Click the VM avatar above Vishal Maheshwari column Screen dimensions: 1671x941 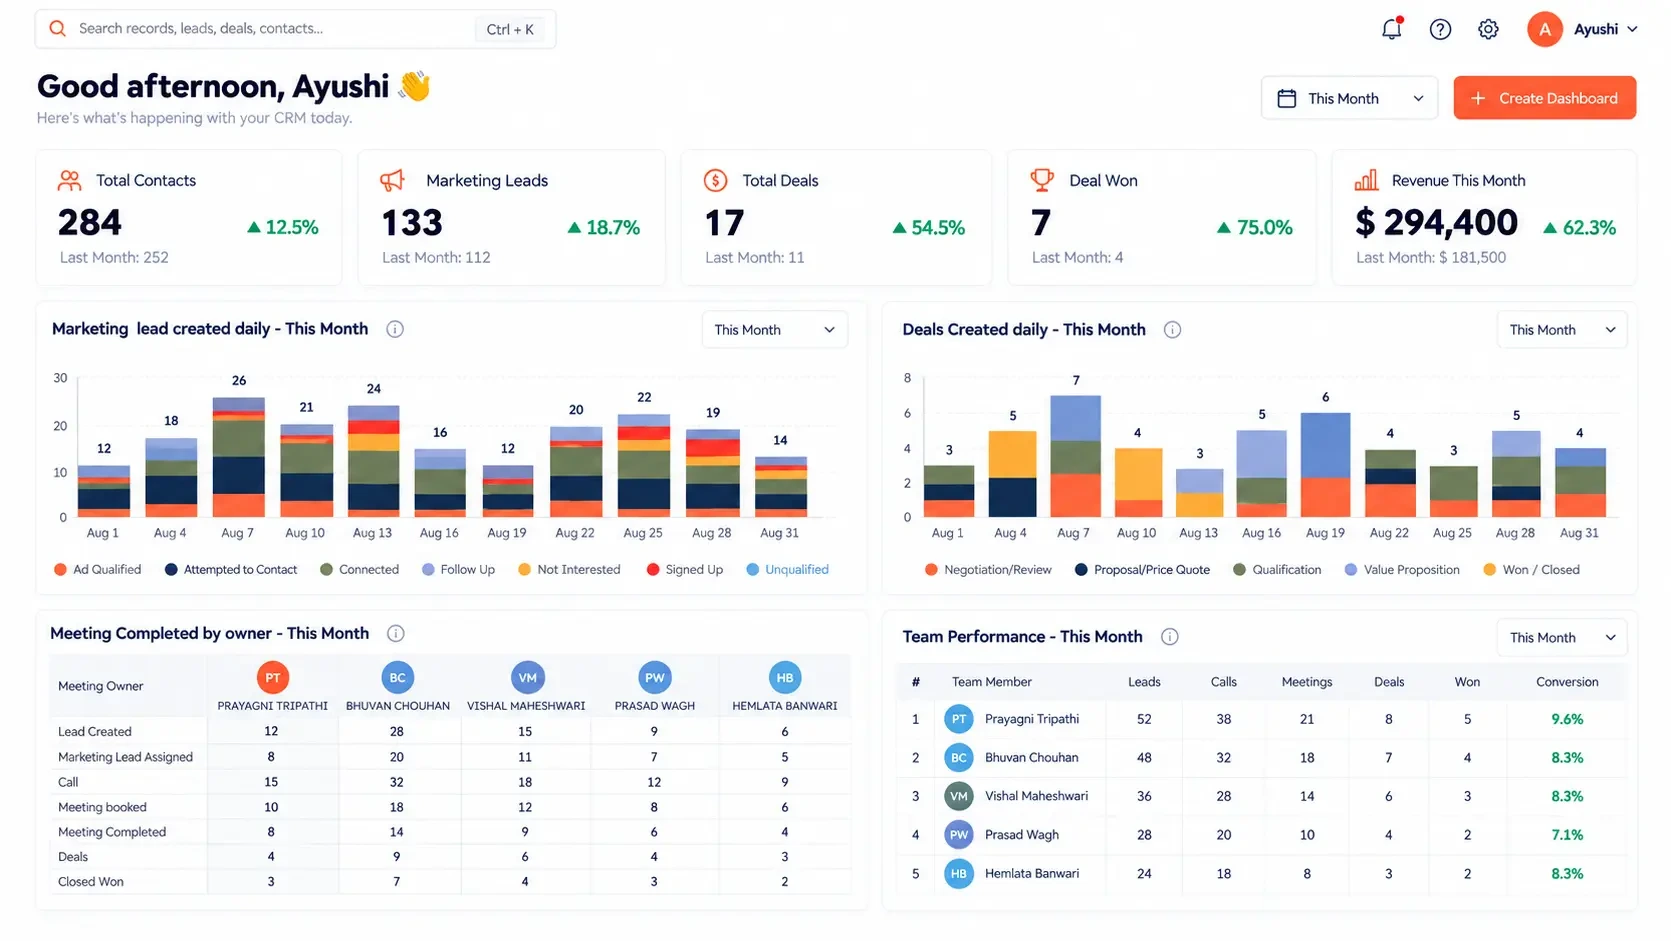(527, 677)
